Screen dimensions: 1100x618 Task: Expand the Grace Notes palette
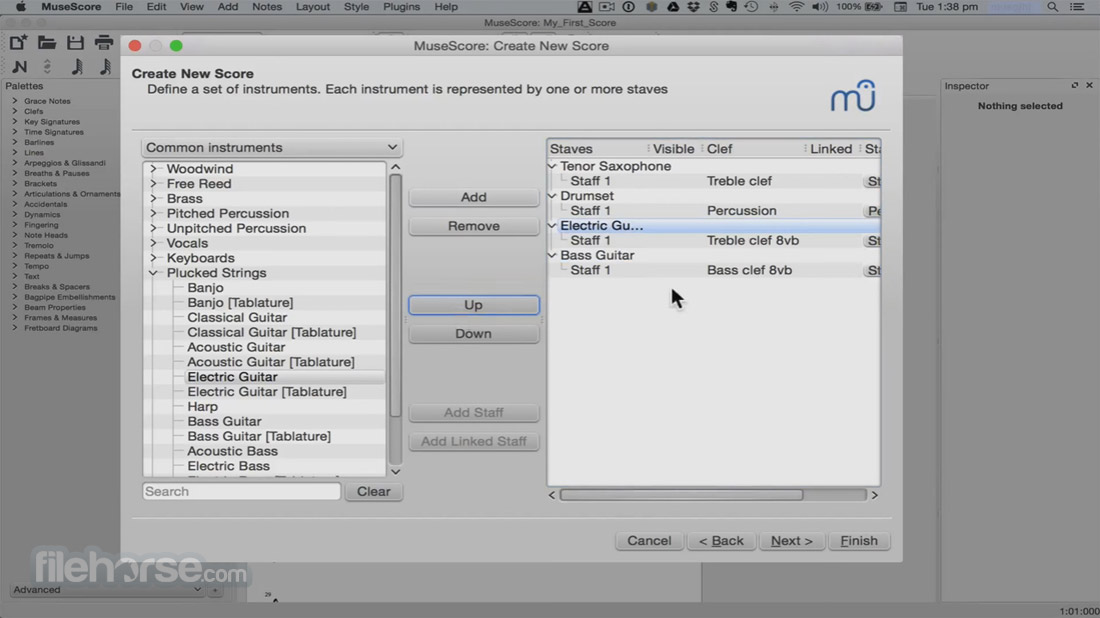point(15,101)
